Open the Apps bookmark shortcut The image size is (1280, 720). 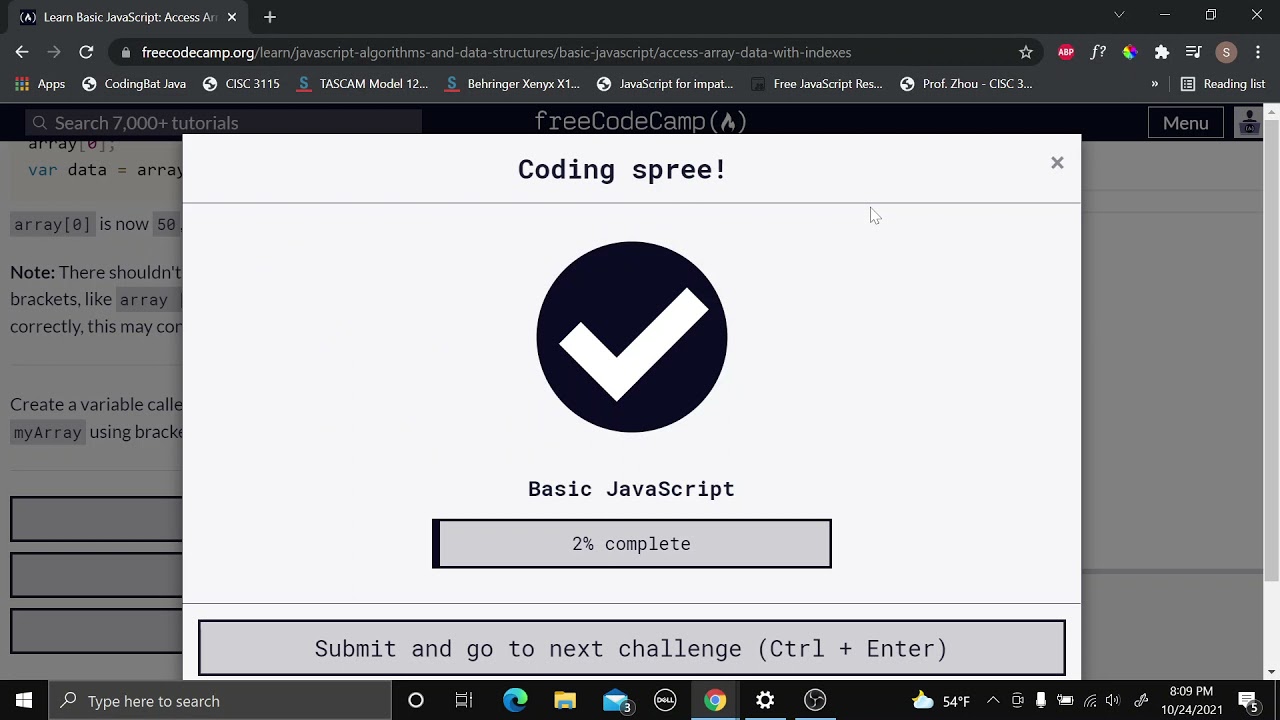click(40, 84)
